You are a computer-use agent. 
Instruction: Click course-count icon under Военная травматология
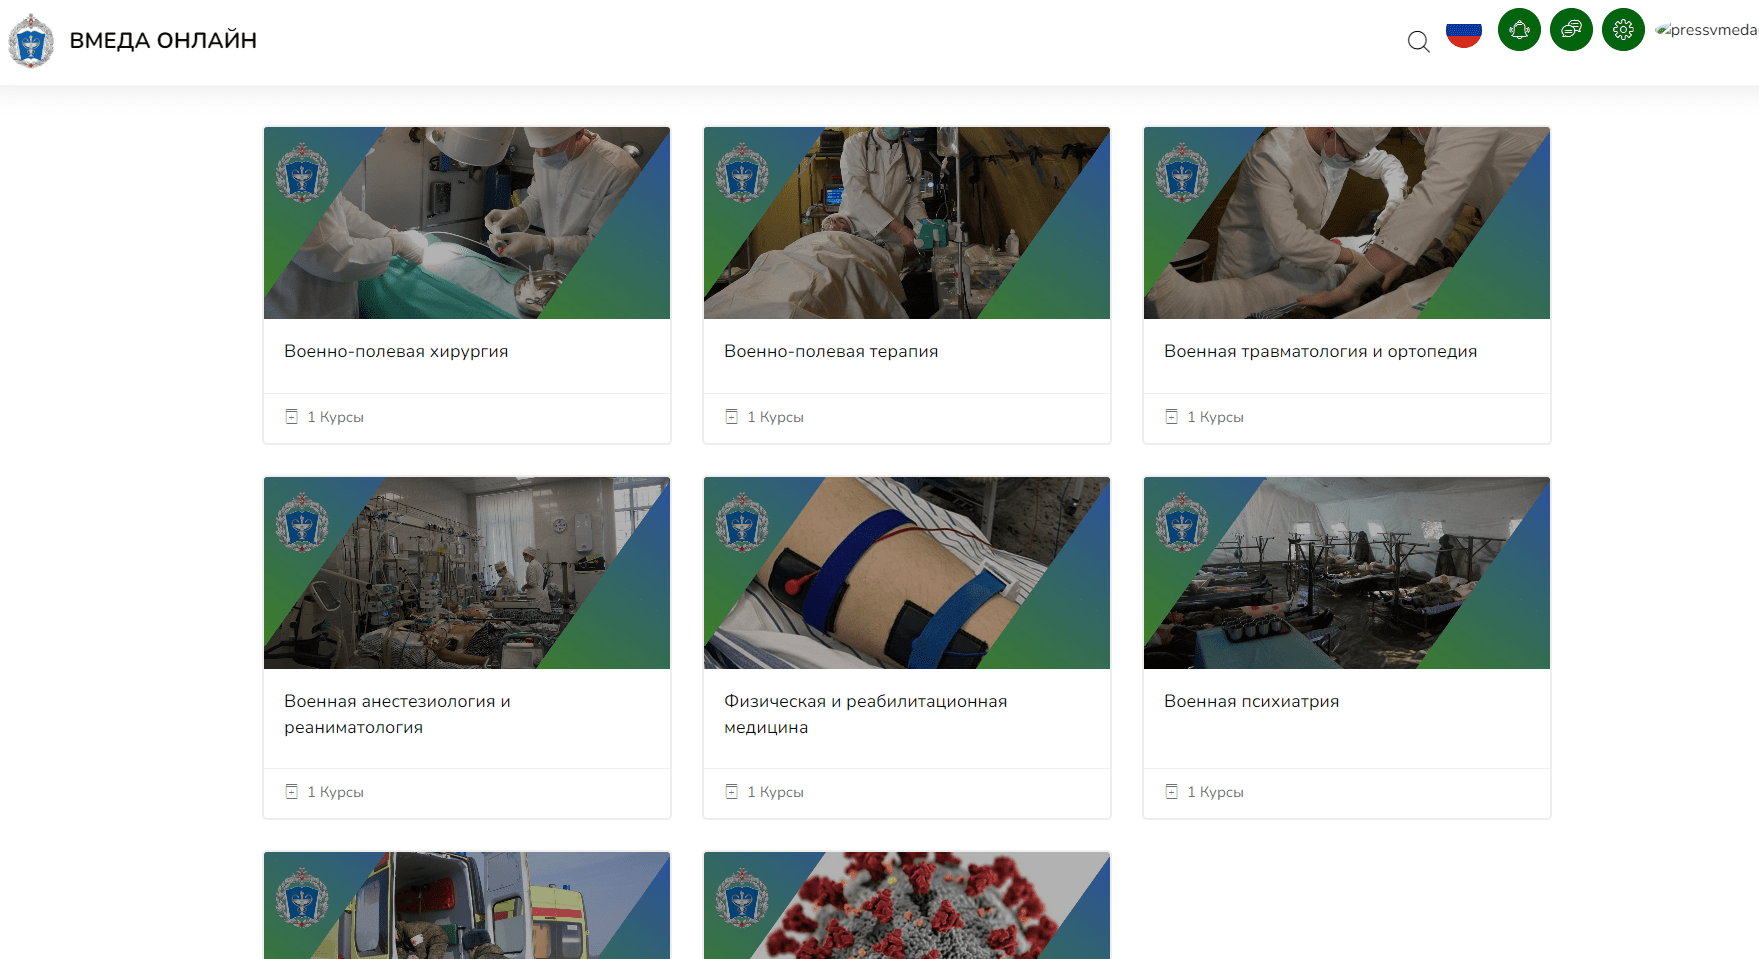(x=1172, y=416)
